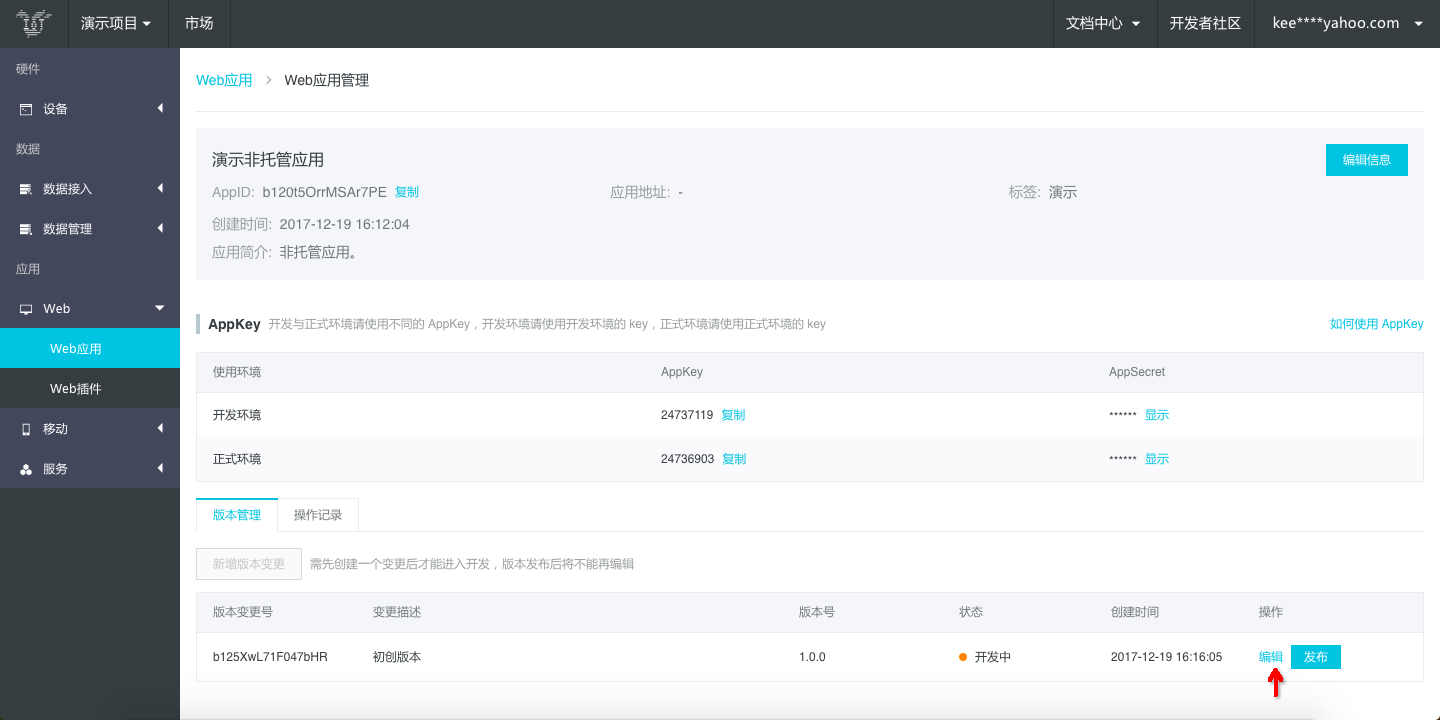Screen dimensions: 1440x720
Task: Click the 服务 services icon in sidebar
Action: click(x=26, y=469)
